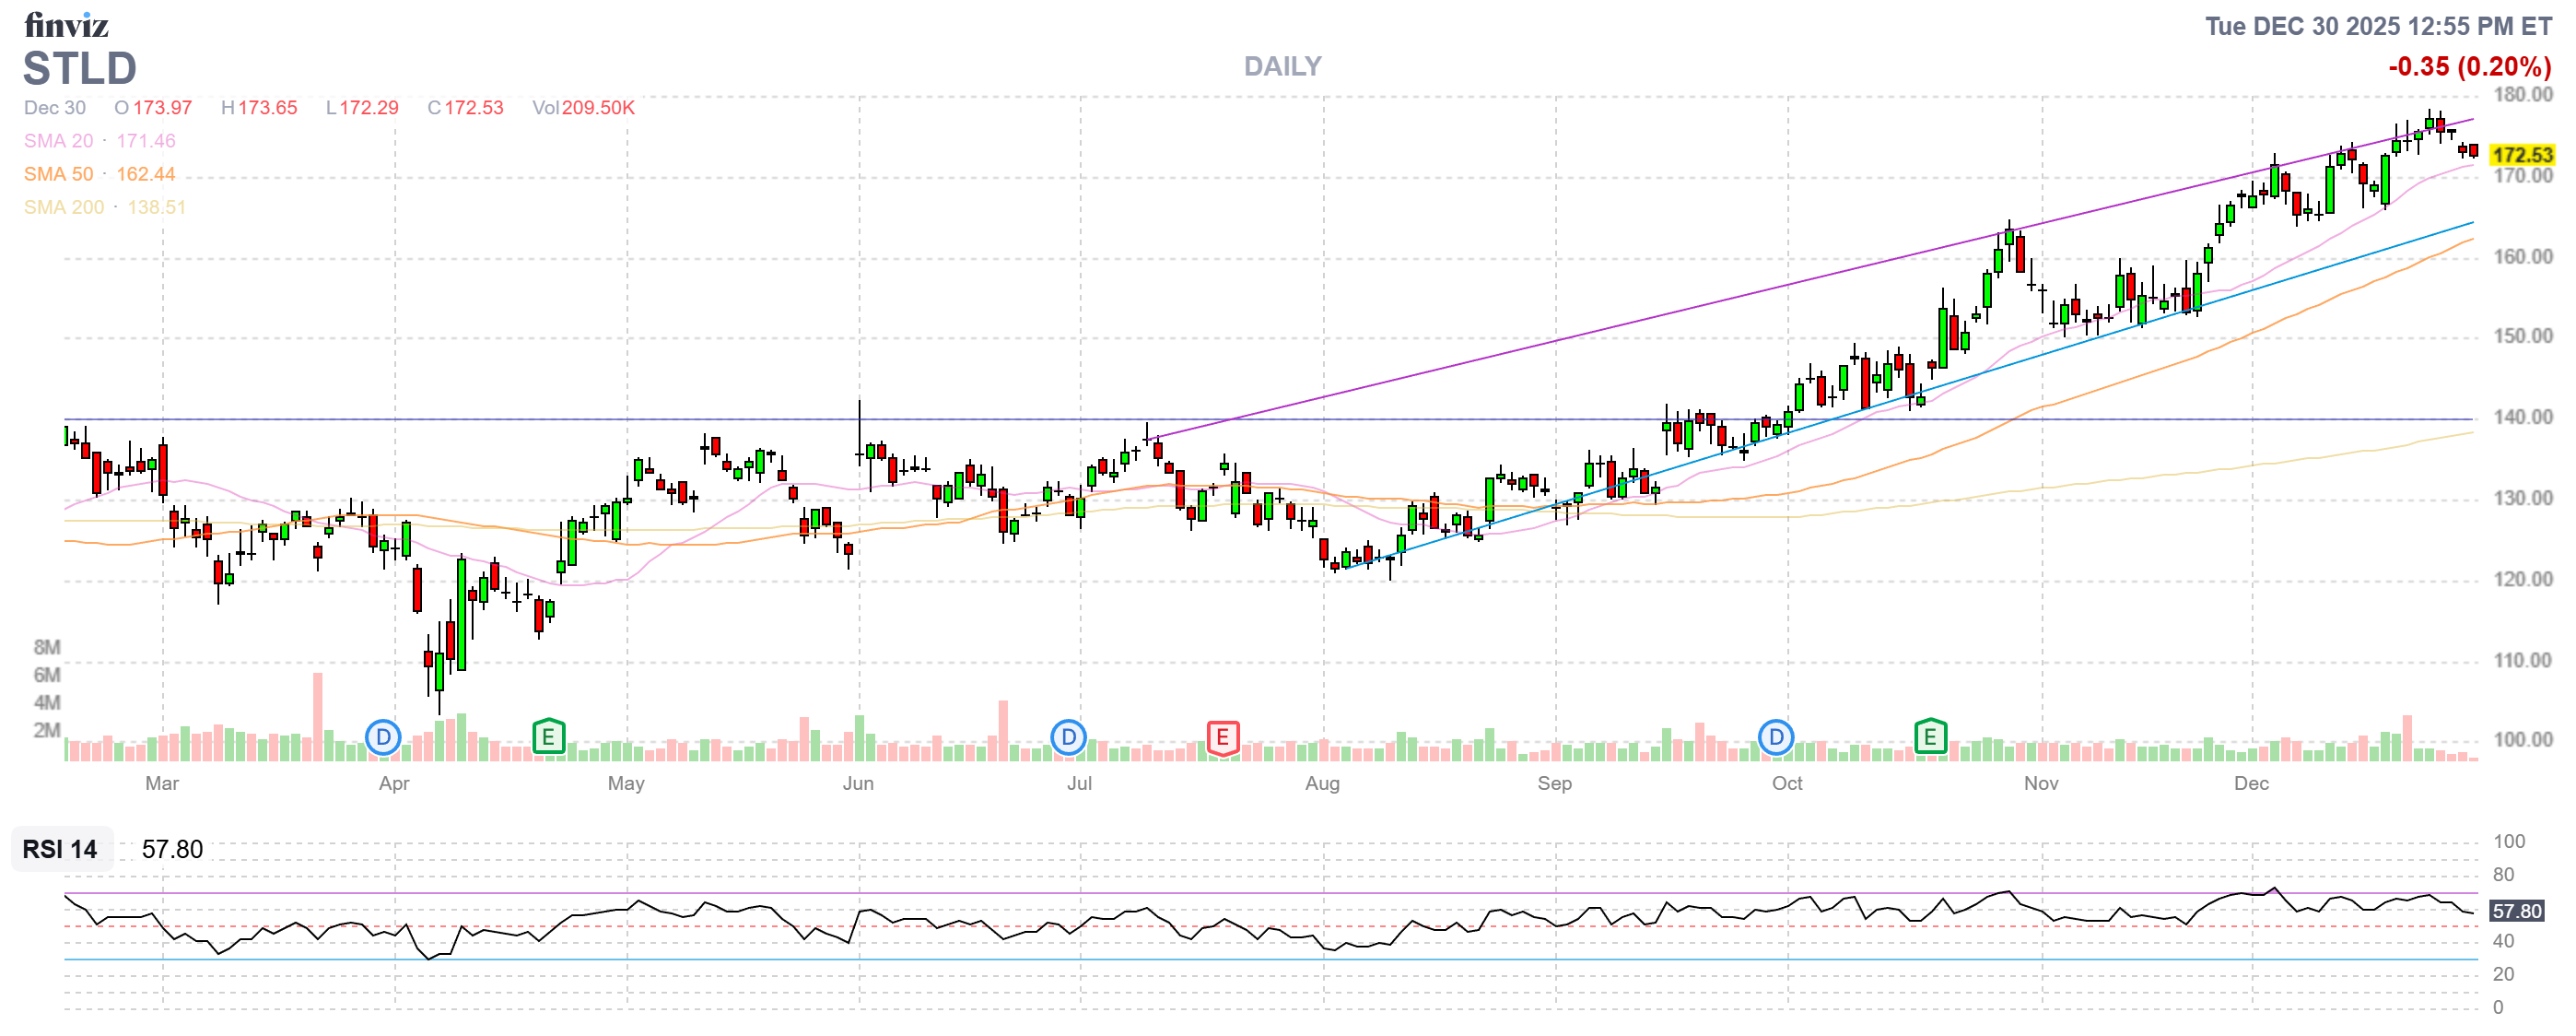Click the SMA 20 legend label
The image size is (2576, 1036).
coord(58,141)
